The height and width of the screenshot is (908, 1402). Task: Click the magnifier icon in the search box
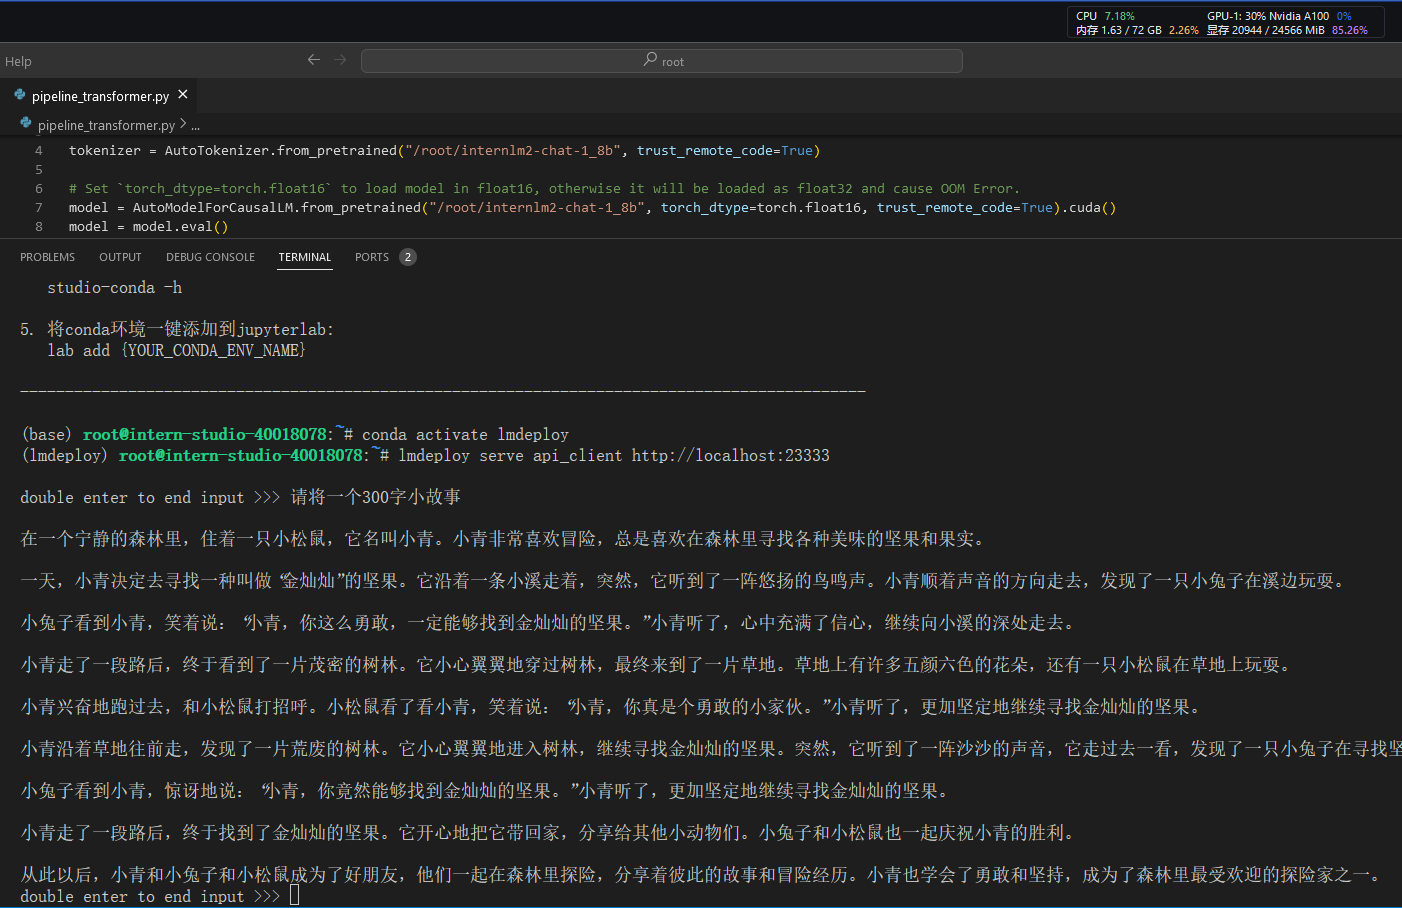point(650,60)
